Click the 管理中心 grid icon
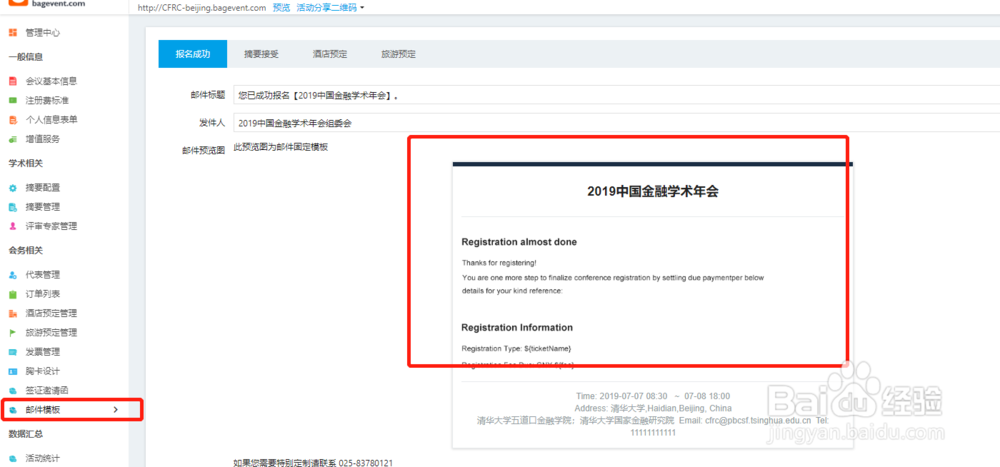This screenshot has height=467, width=1000. (x=13, y=33)
